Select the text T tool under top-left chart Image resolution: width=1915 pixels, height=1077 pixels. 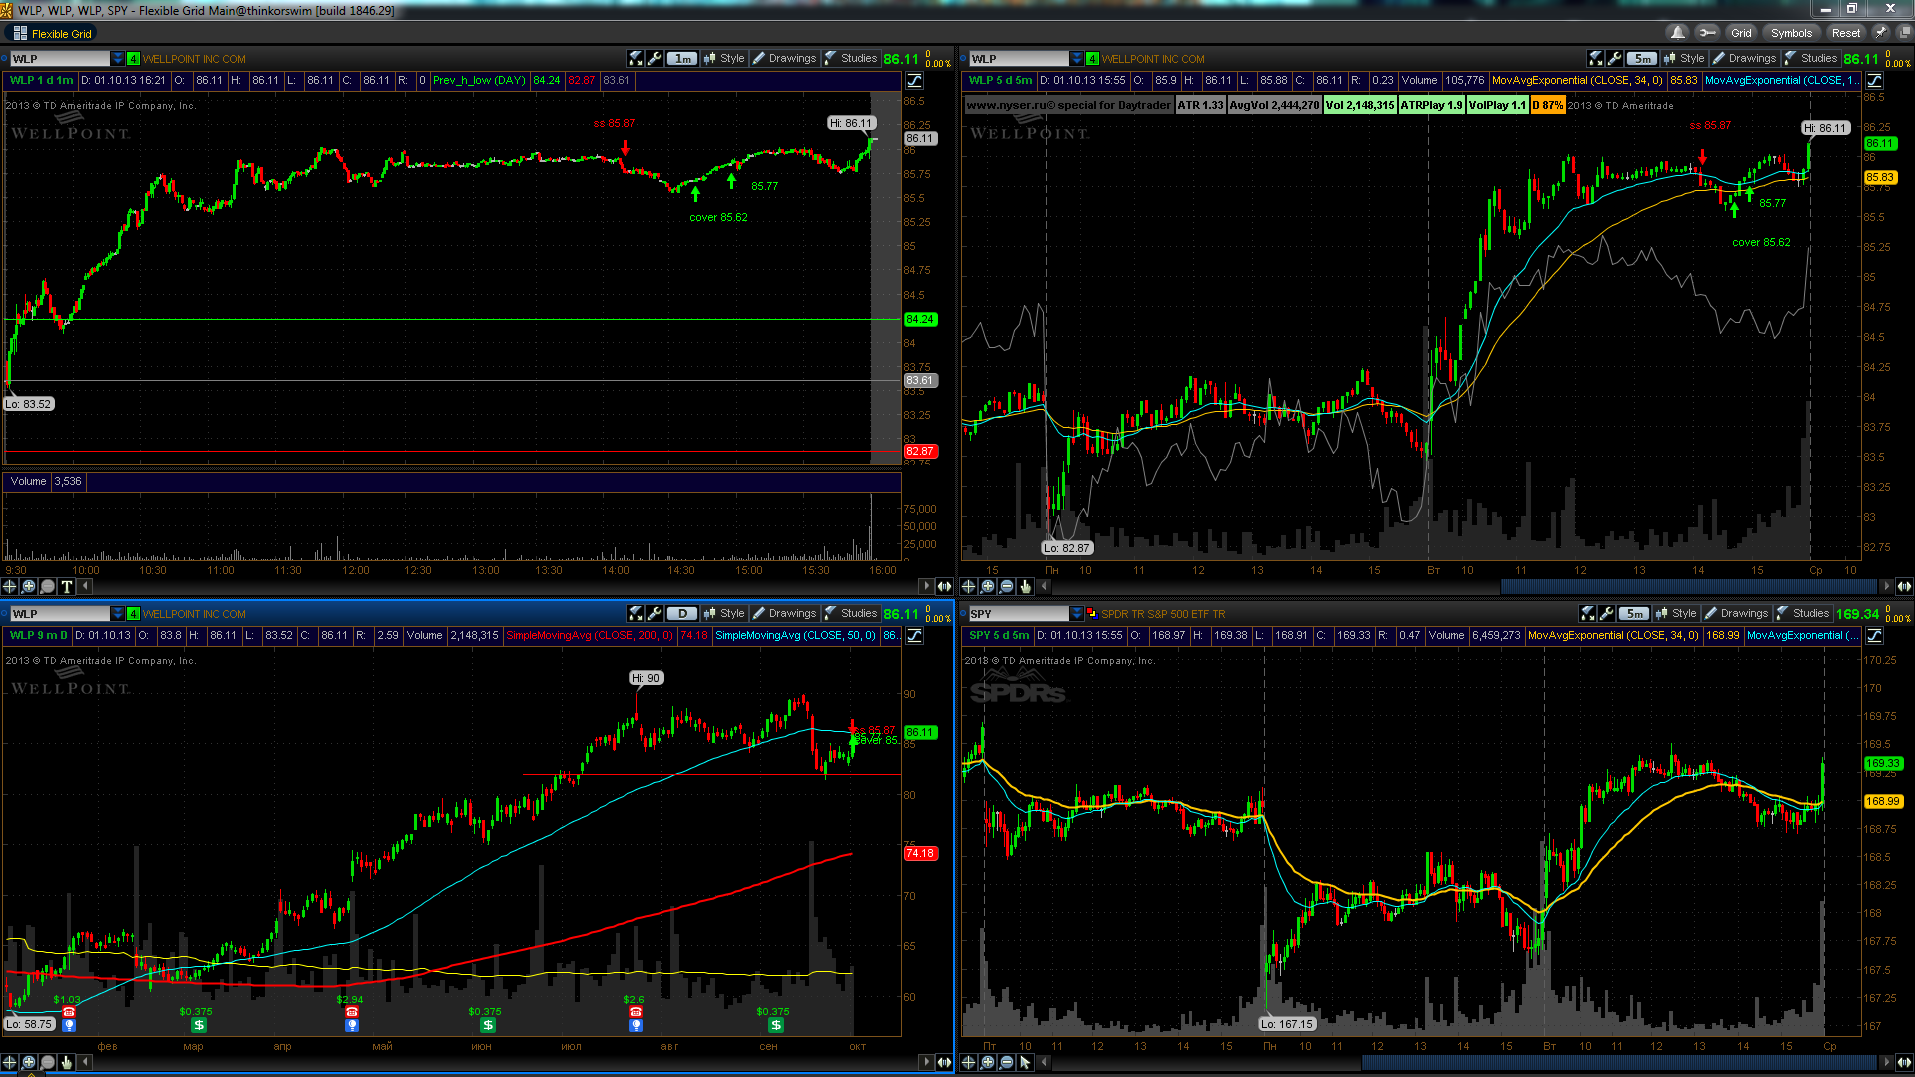[x=67, y=586]
